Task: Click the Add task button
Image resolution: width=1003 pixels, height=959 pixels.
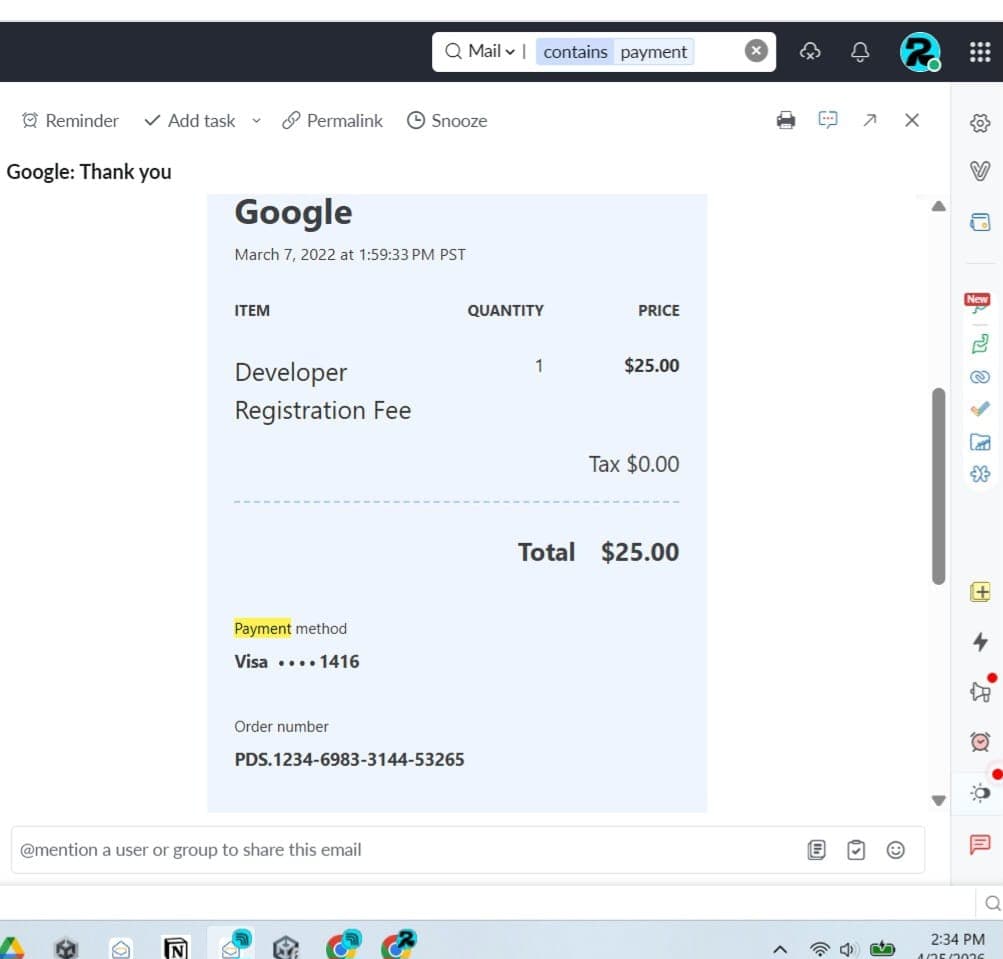Action: point(190,120)
